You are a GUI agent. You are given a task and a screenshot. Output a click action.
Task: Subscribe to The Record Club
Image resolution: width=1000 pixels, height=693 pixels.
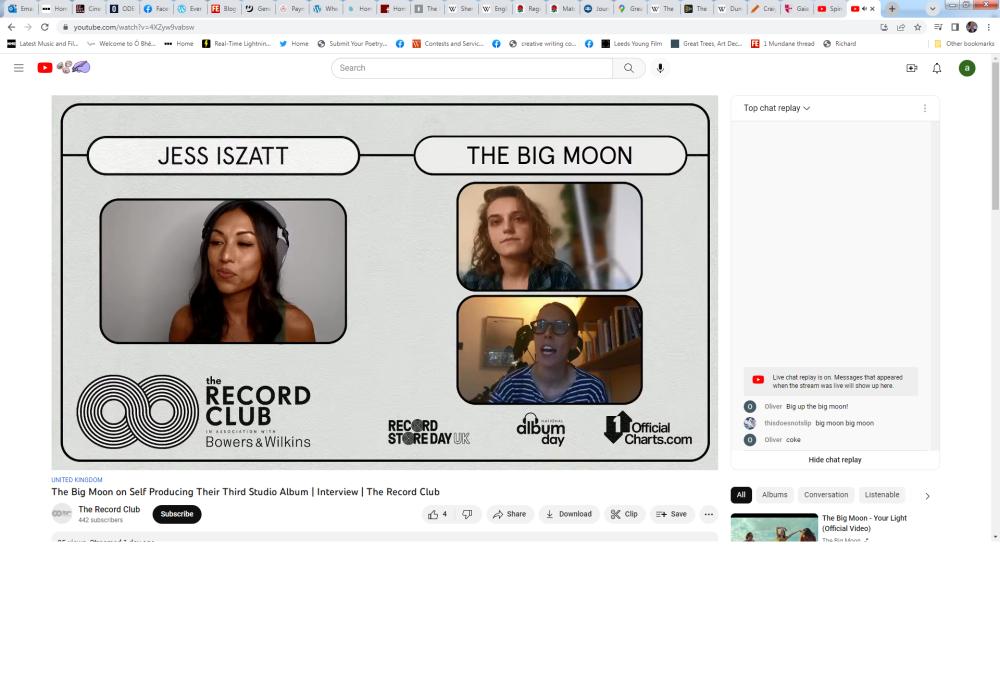point(177,514)
